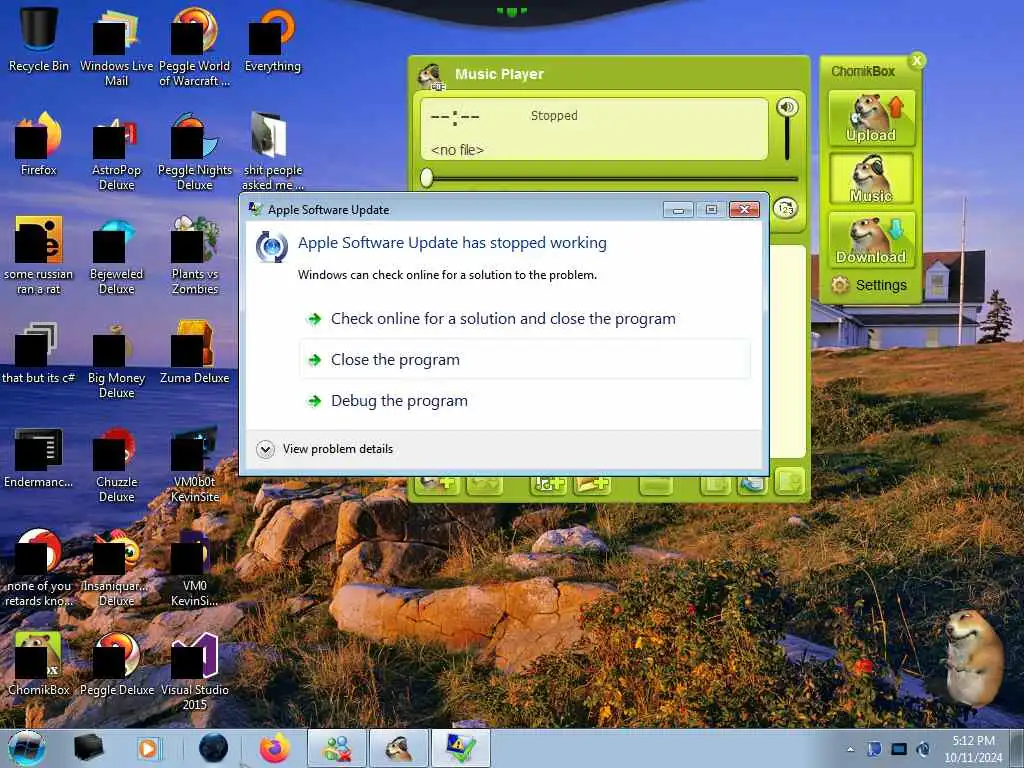Click the add folder button in Music Player
This screenshot has width=1024, height=768.
tap(592, 485)
